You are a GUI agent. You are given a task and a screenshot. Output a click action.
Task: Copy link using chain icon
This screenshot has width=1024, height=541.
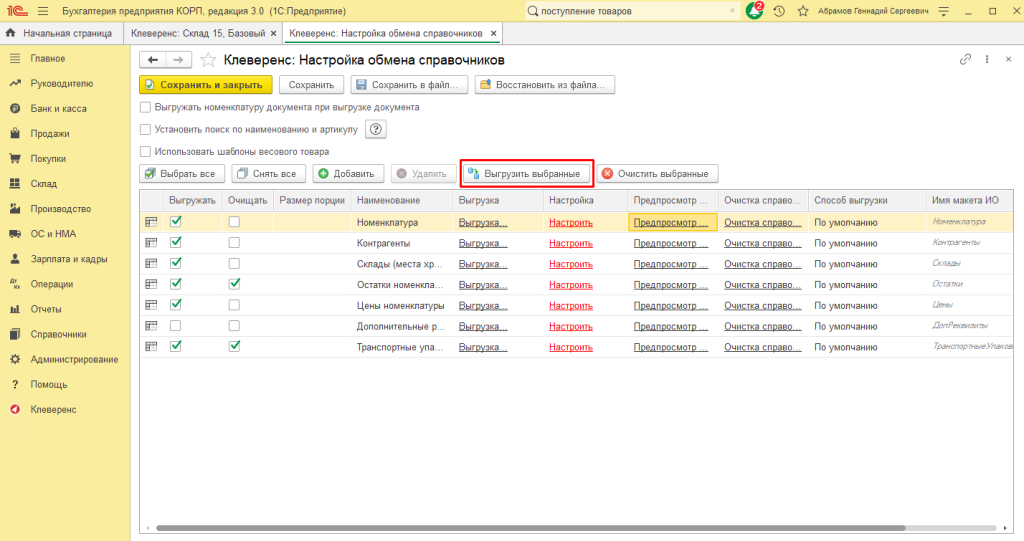[965, 60]
